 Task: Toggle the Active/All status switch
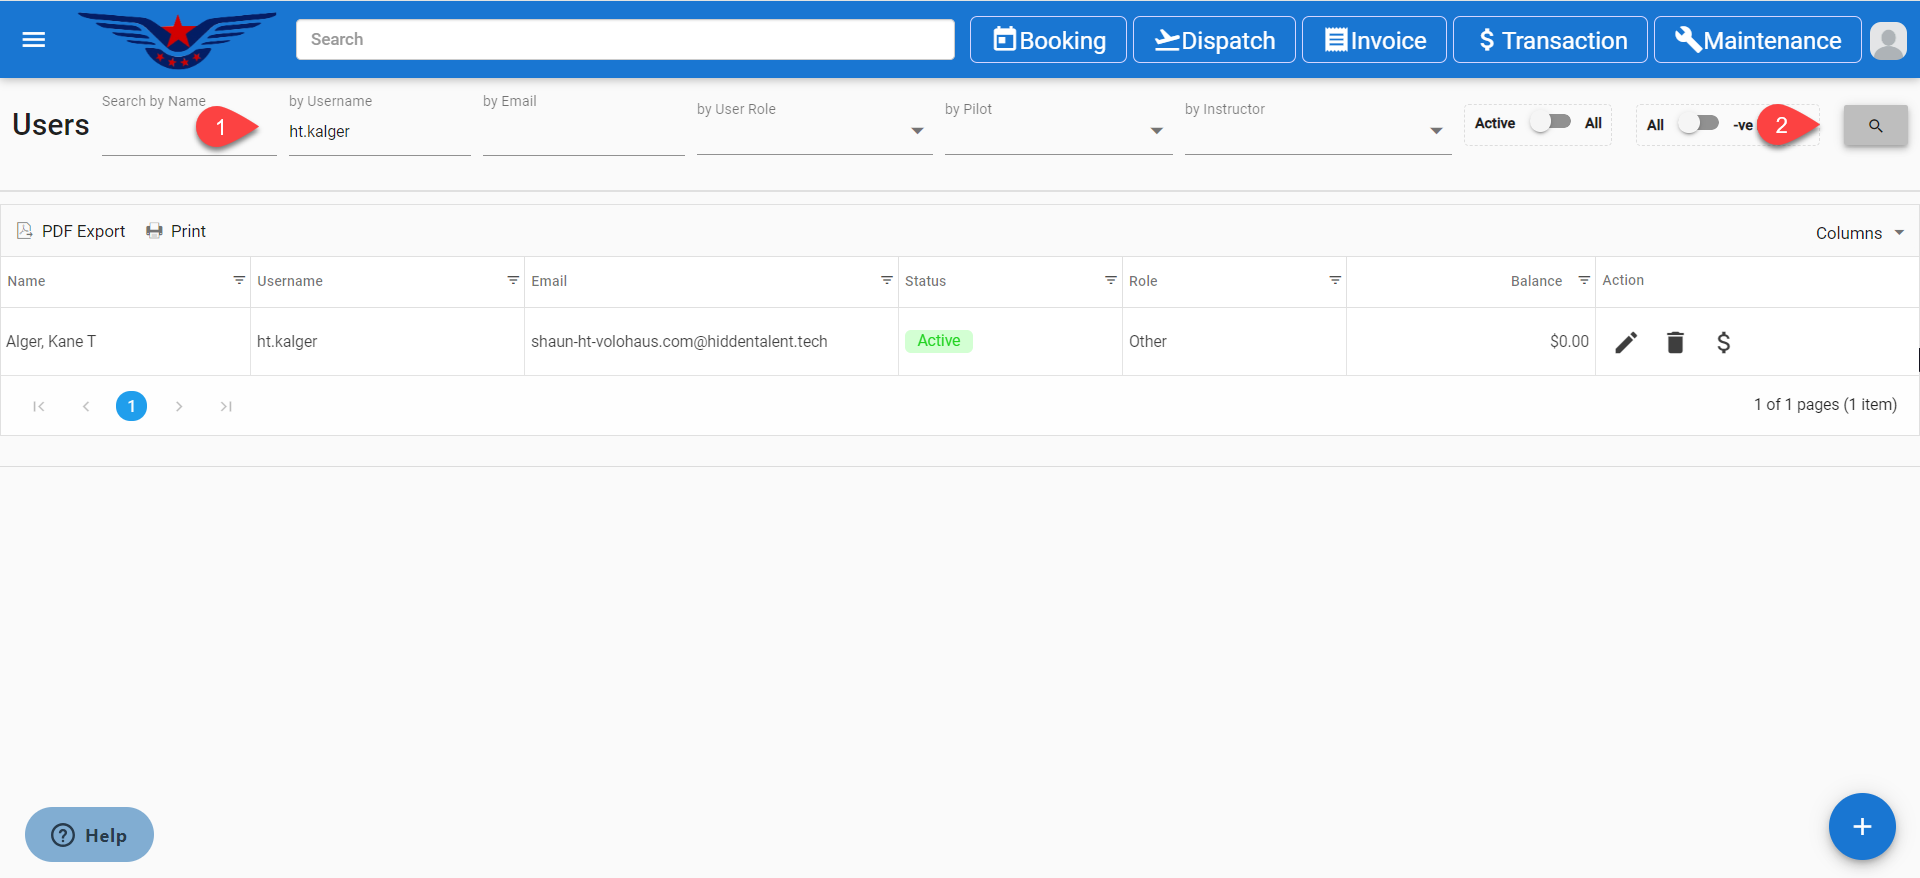[1549, 123]
